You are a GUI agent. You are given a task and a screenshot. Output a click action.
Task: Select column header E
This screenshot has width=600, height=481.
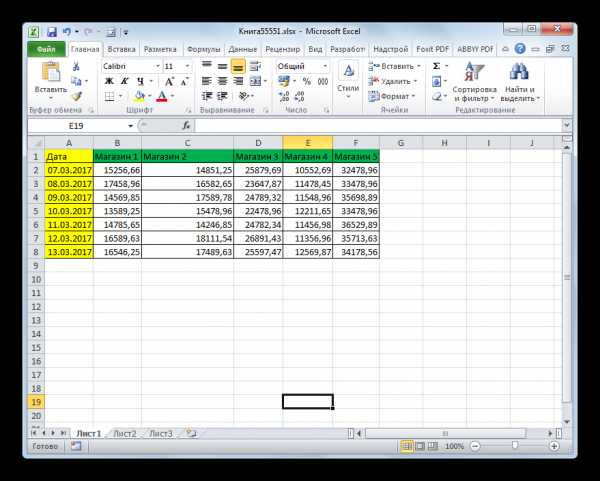[307, 143]
